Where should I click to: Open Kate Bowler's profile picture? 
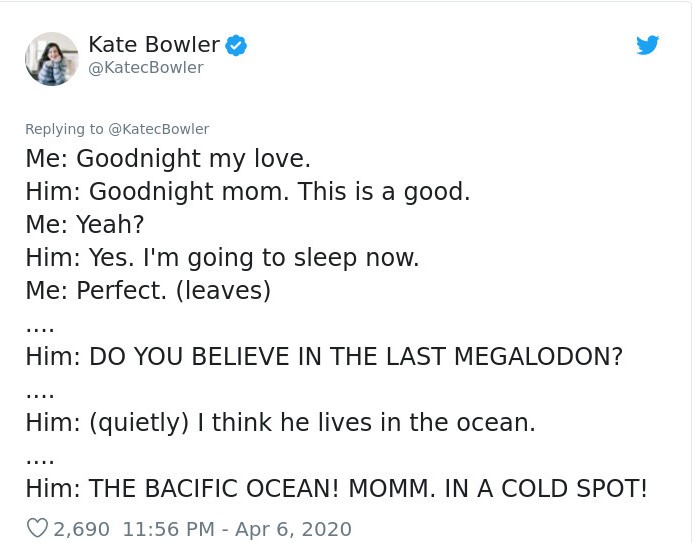click(51, 58)
